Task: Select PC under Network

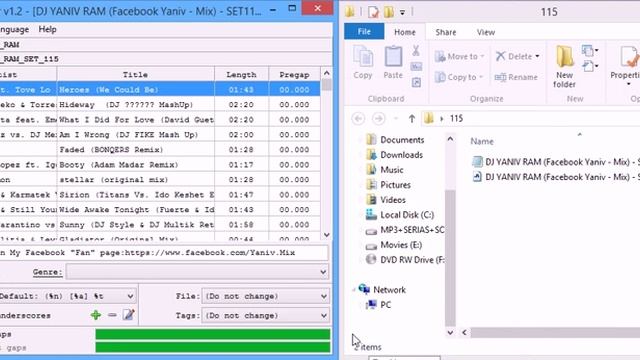Action: [378, 305]
